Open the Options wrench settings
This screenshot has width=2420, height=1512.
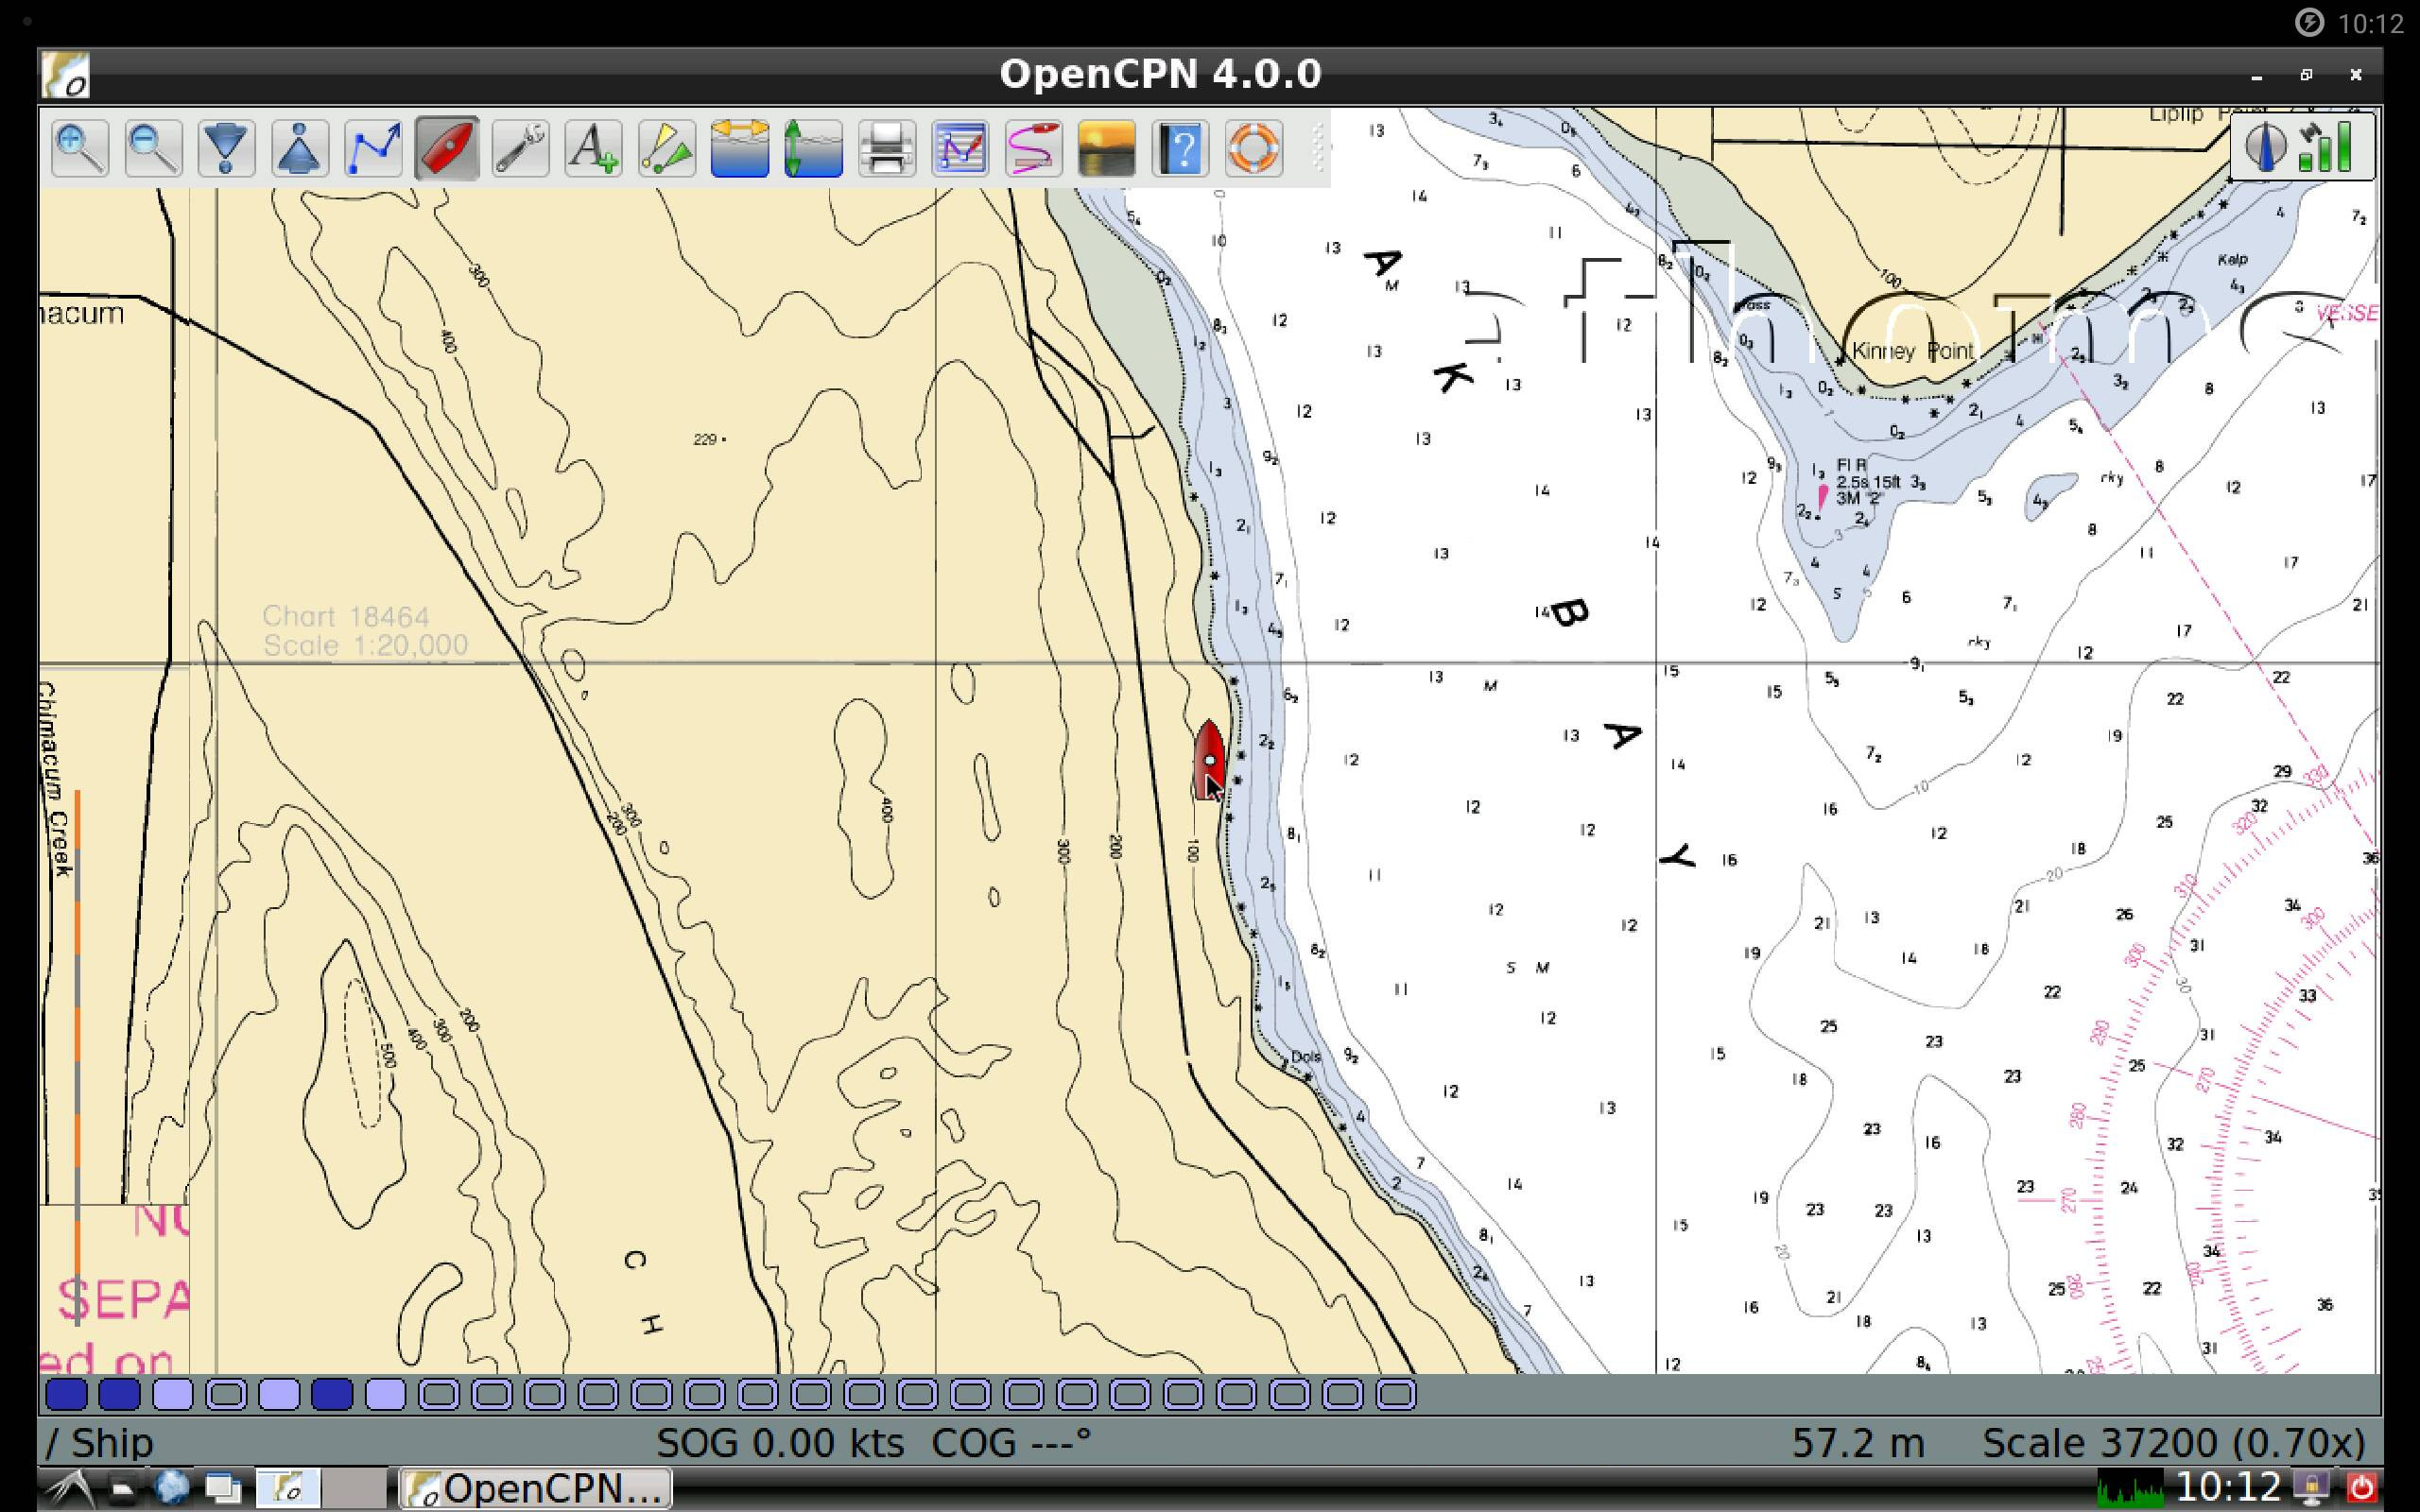[520, 149]
